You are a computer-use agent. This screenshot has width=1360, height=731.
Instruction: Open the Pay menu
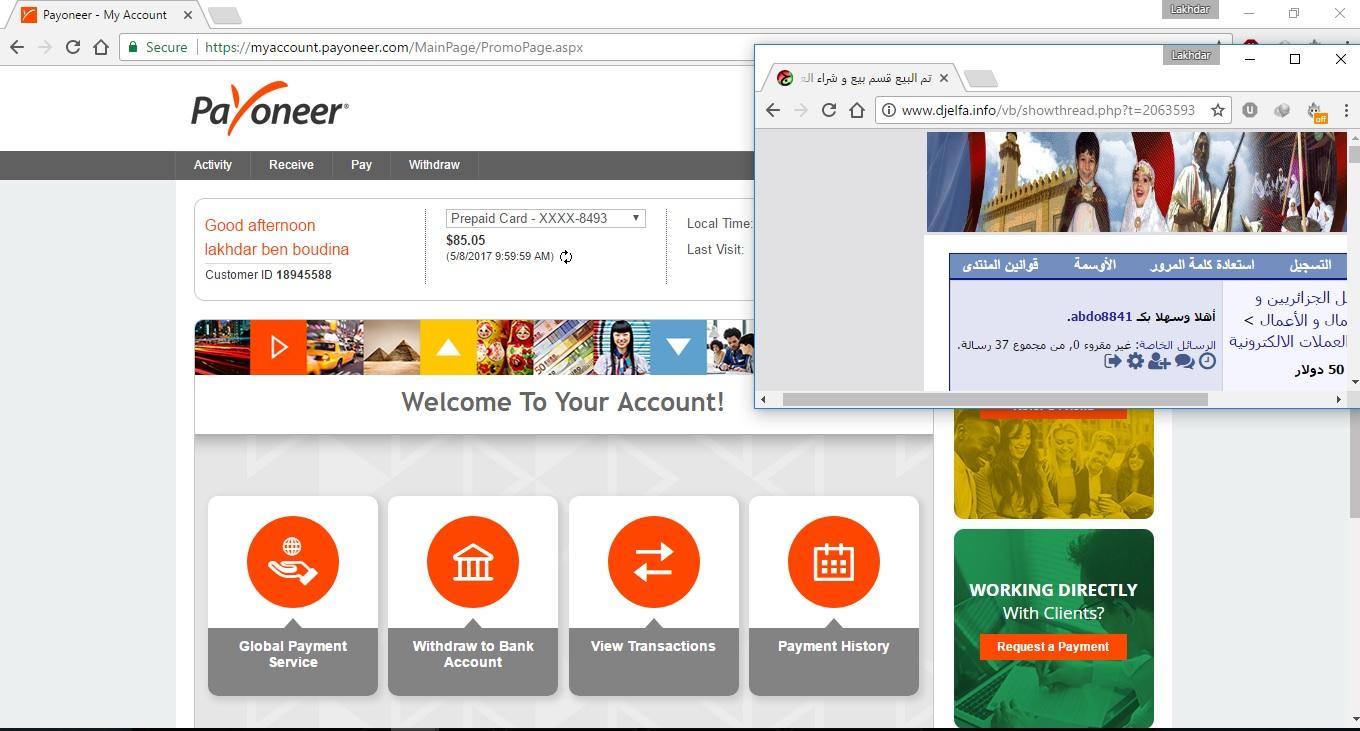point(361,165)
